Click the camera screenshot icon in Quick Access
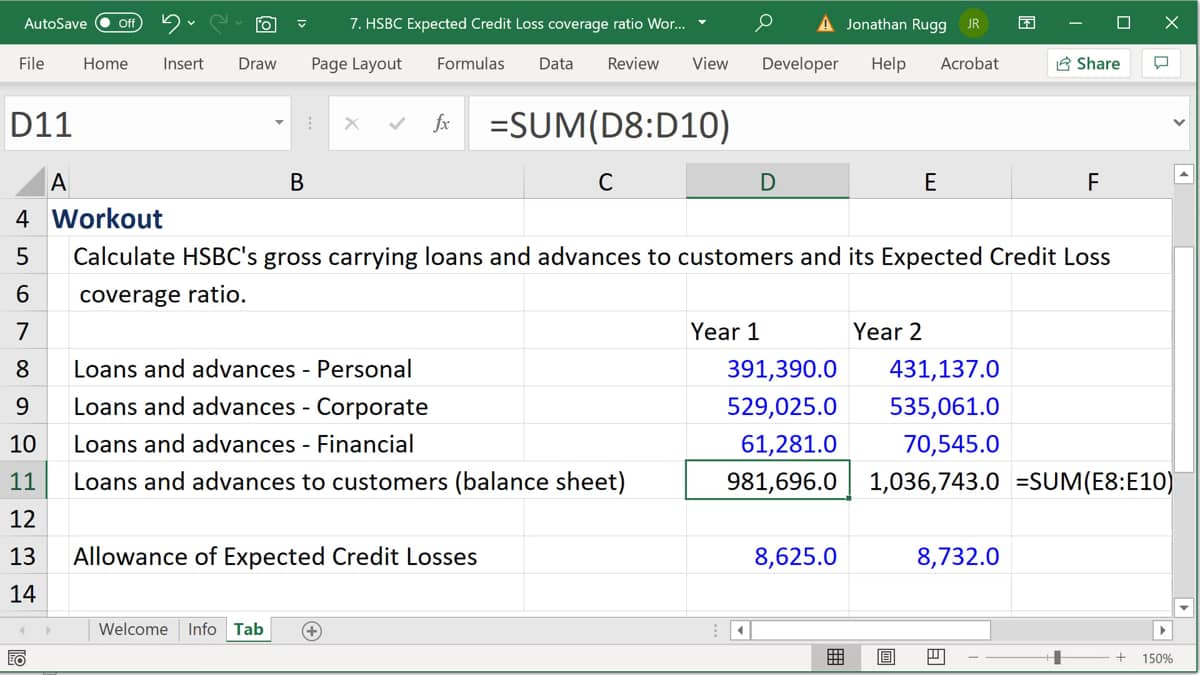Image resolution: width=1200 pixels, height=675 pixels. point(266,23)
